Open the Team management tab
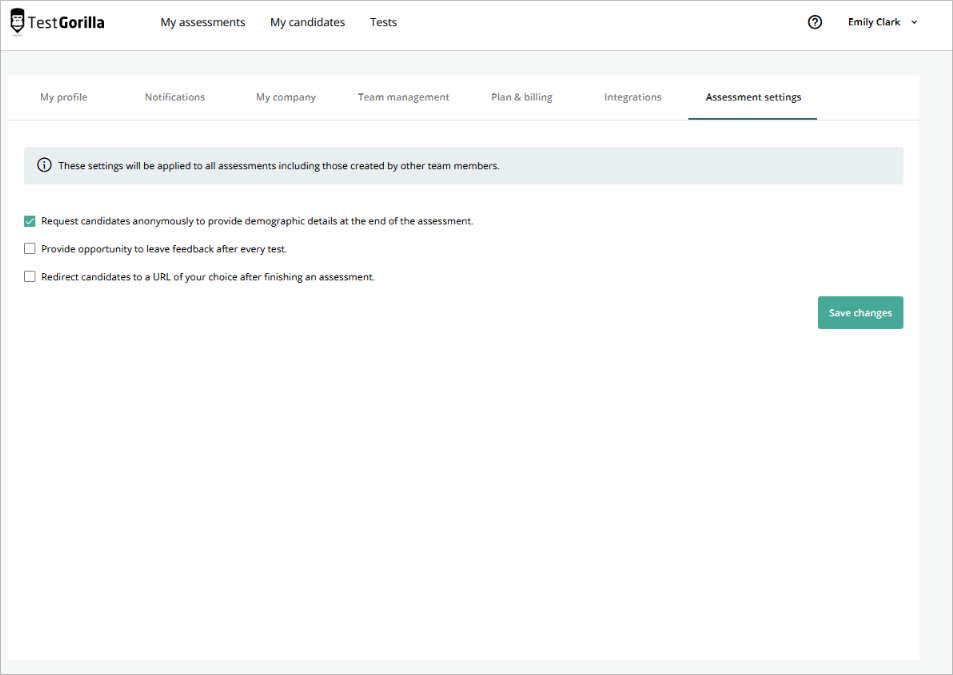The height and width of the screenshot is (675, 953). pyautogui.click(x=404, y=97)
